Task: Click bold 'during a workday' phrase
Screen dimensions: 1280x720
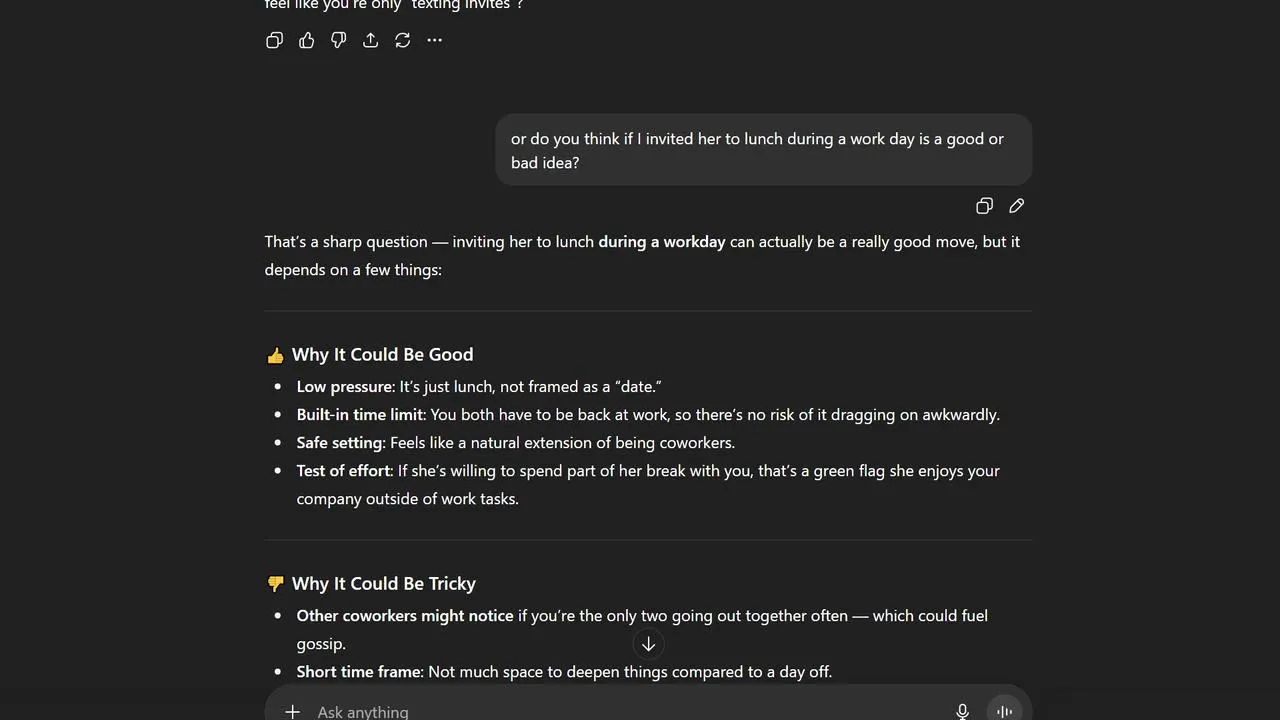Action: 662,241
